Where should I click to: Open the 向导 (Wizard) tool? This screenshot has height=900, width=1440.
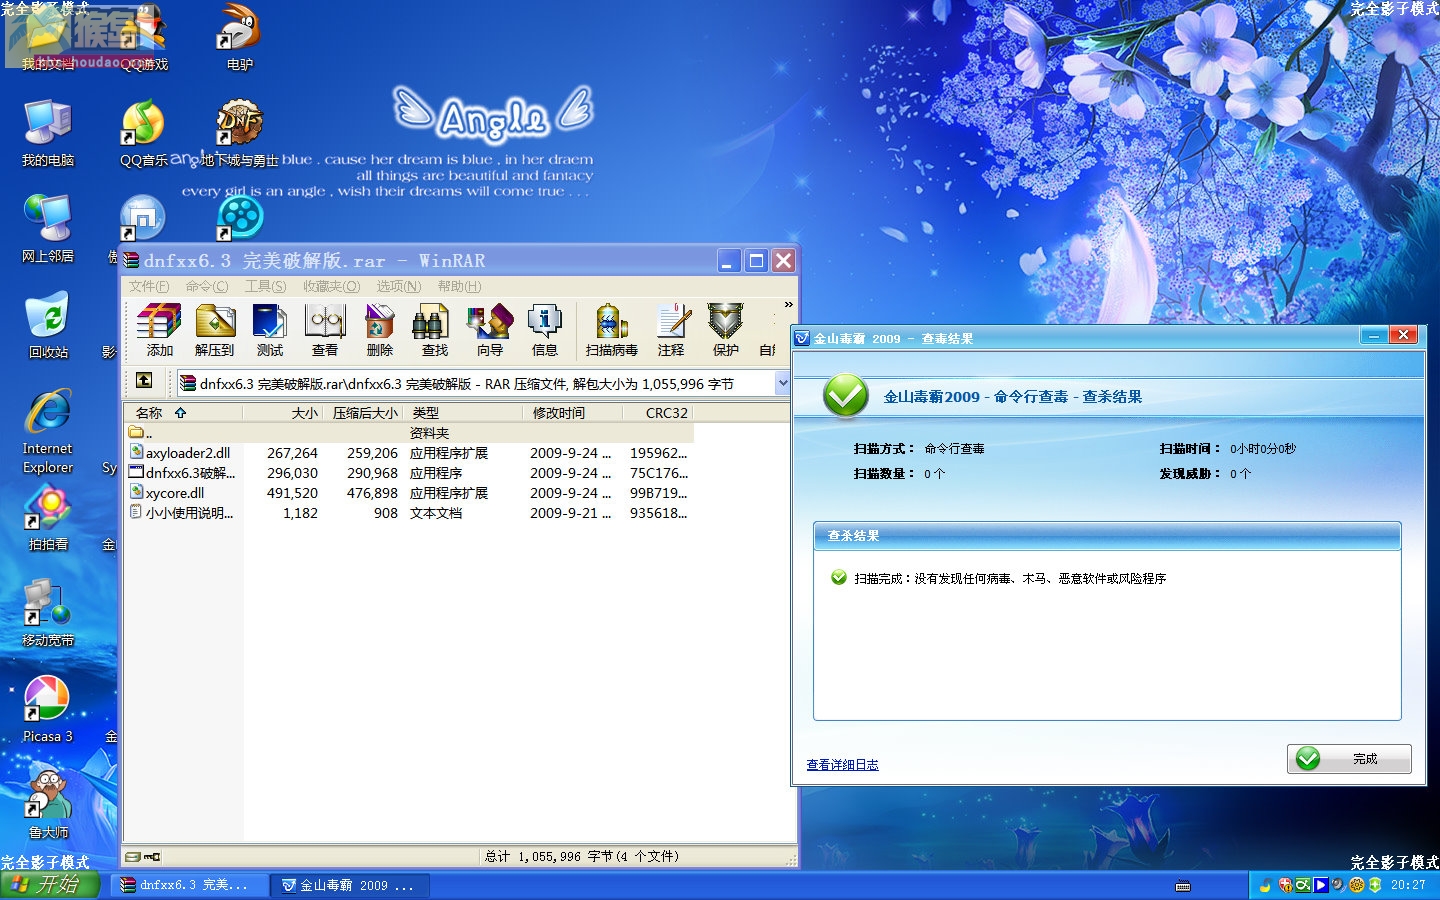tap(489, 330)
